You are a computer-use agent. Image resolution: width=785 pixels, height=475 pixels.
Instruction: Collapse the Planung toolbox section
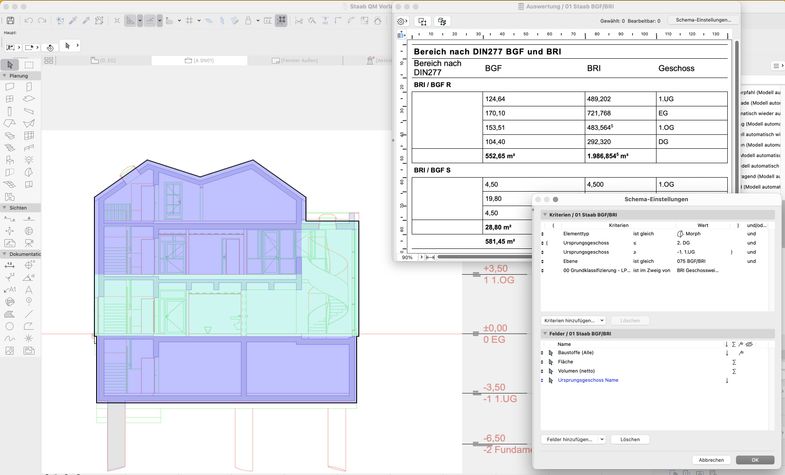[4, 76]
